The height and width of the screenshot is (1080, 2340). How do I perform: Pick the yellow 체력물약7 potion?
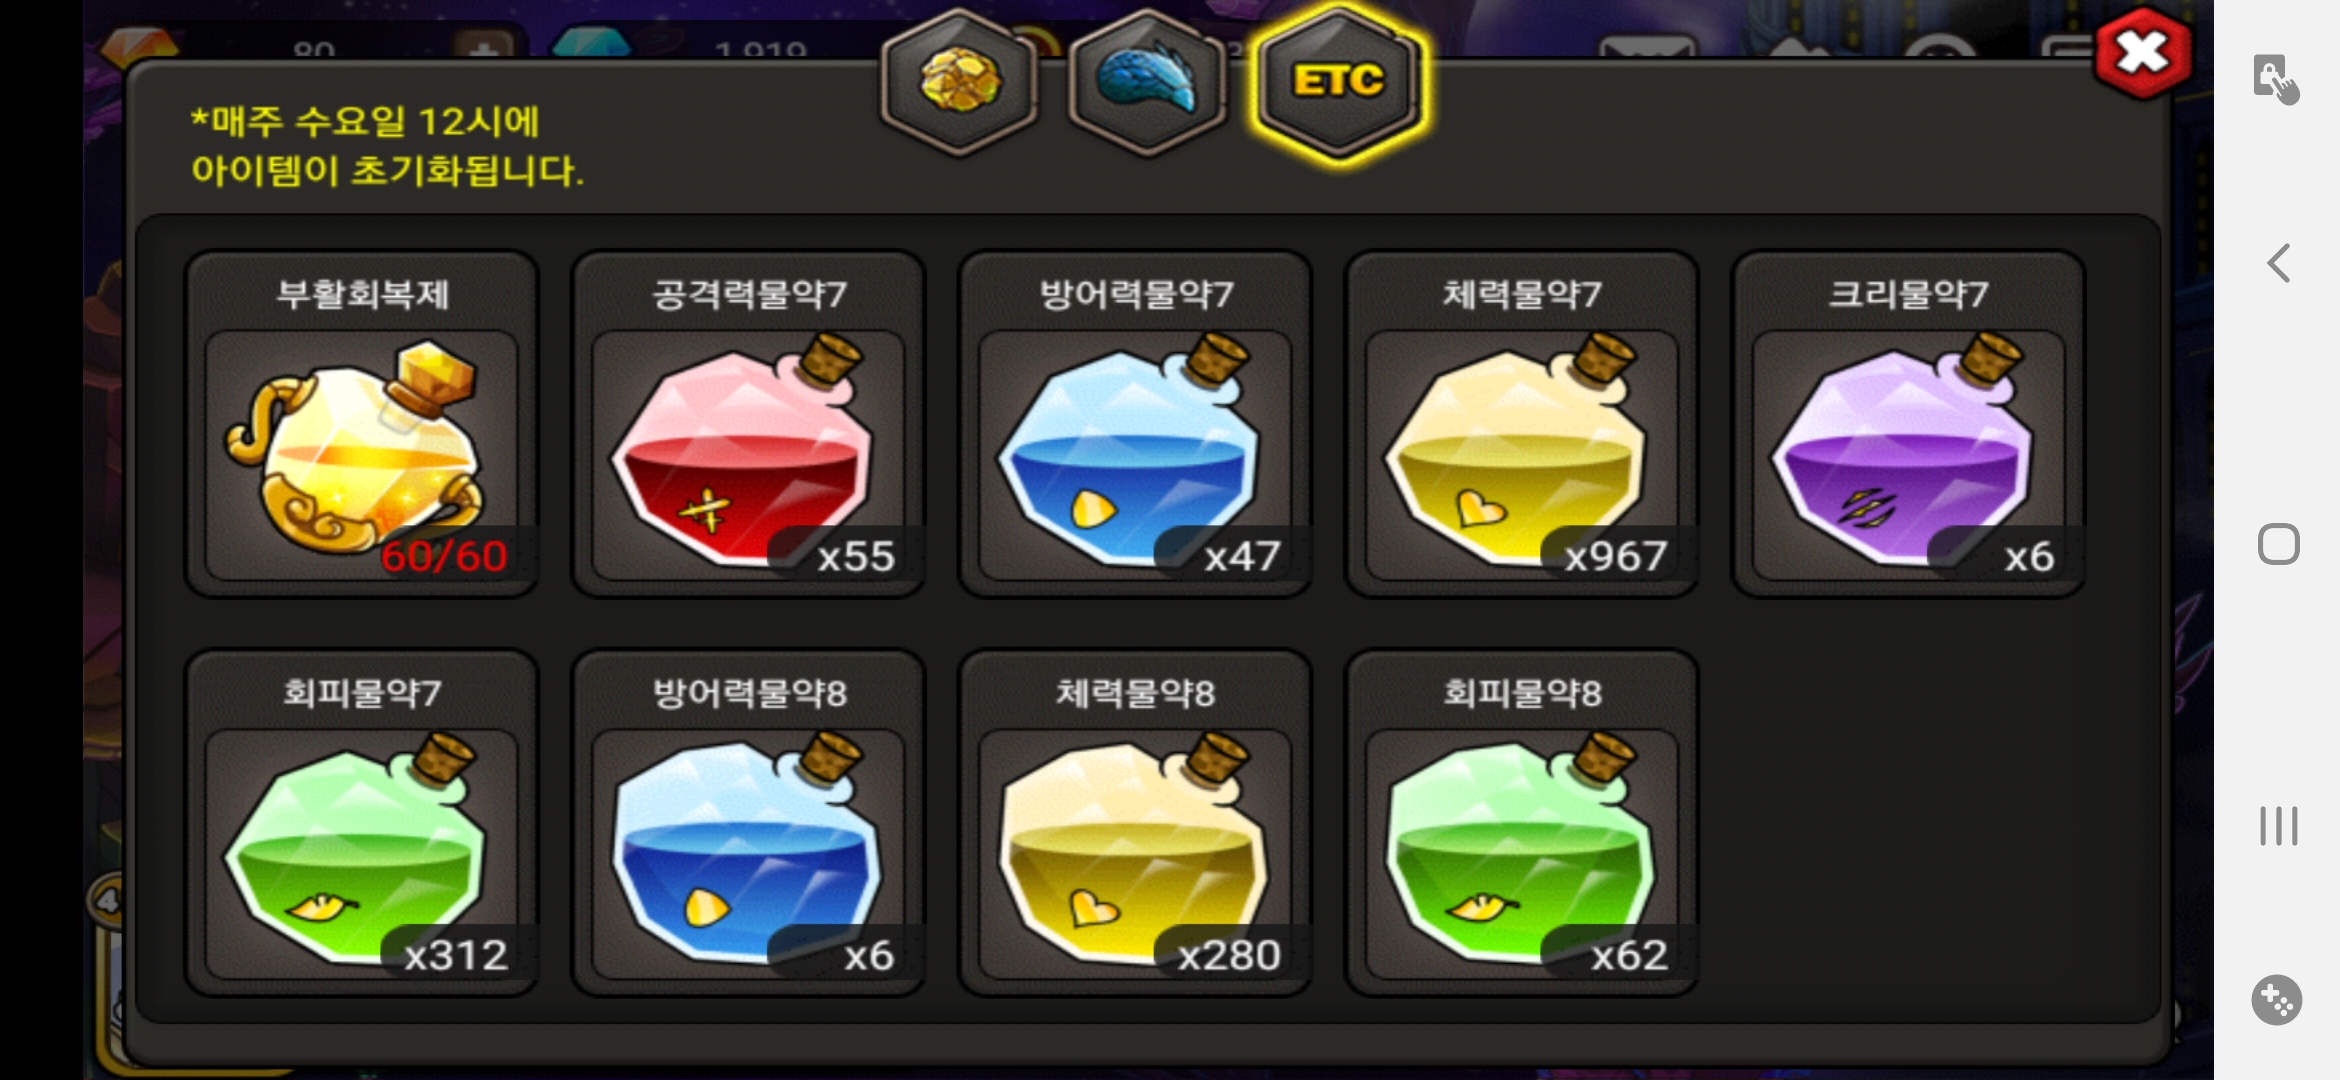tap(1521, 425)
